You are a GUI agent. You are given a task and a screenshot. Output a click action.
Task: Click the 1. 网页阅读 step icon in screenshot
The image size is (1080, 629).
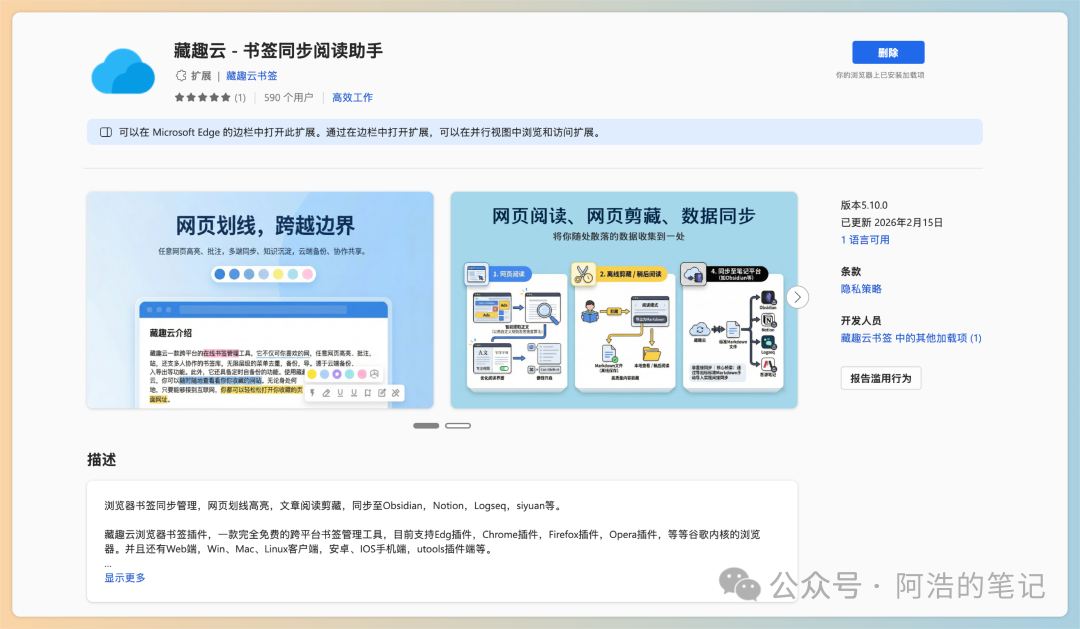[x=476, y=274]
